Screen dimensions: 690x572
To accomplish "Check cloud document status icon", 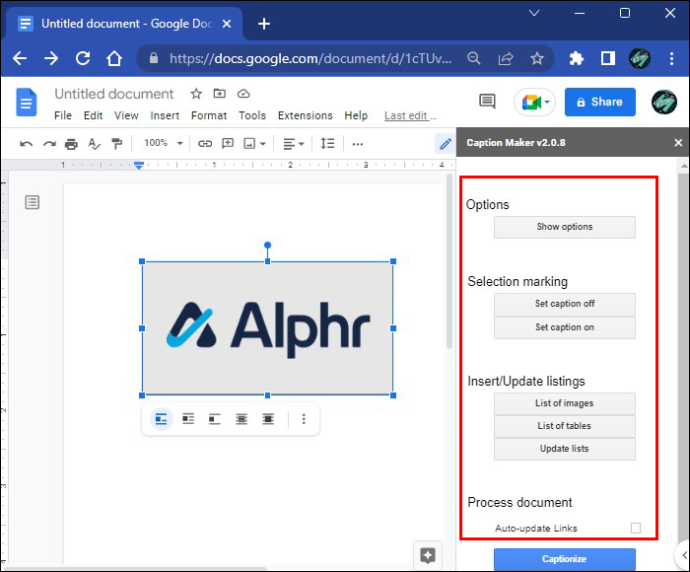I will (243, 94).
